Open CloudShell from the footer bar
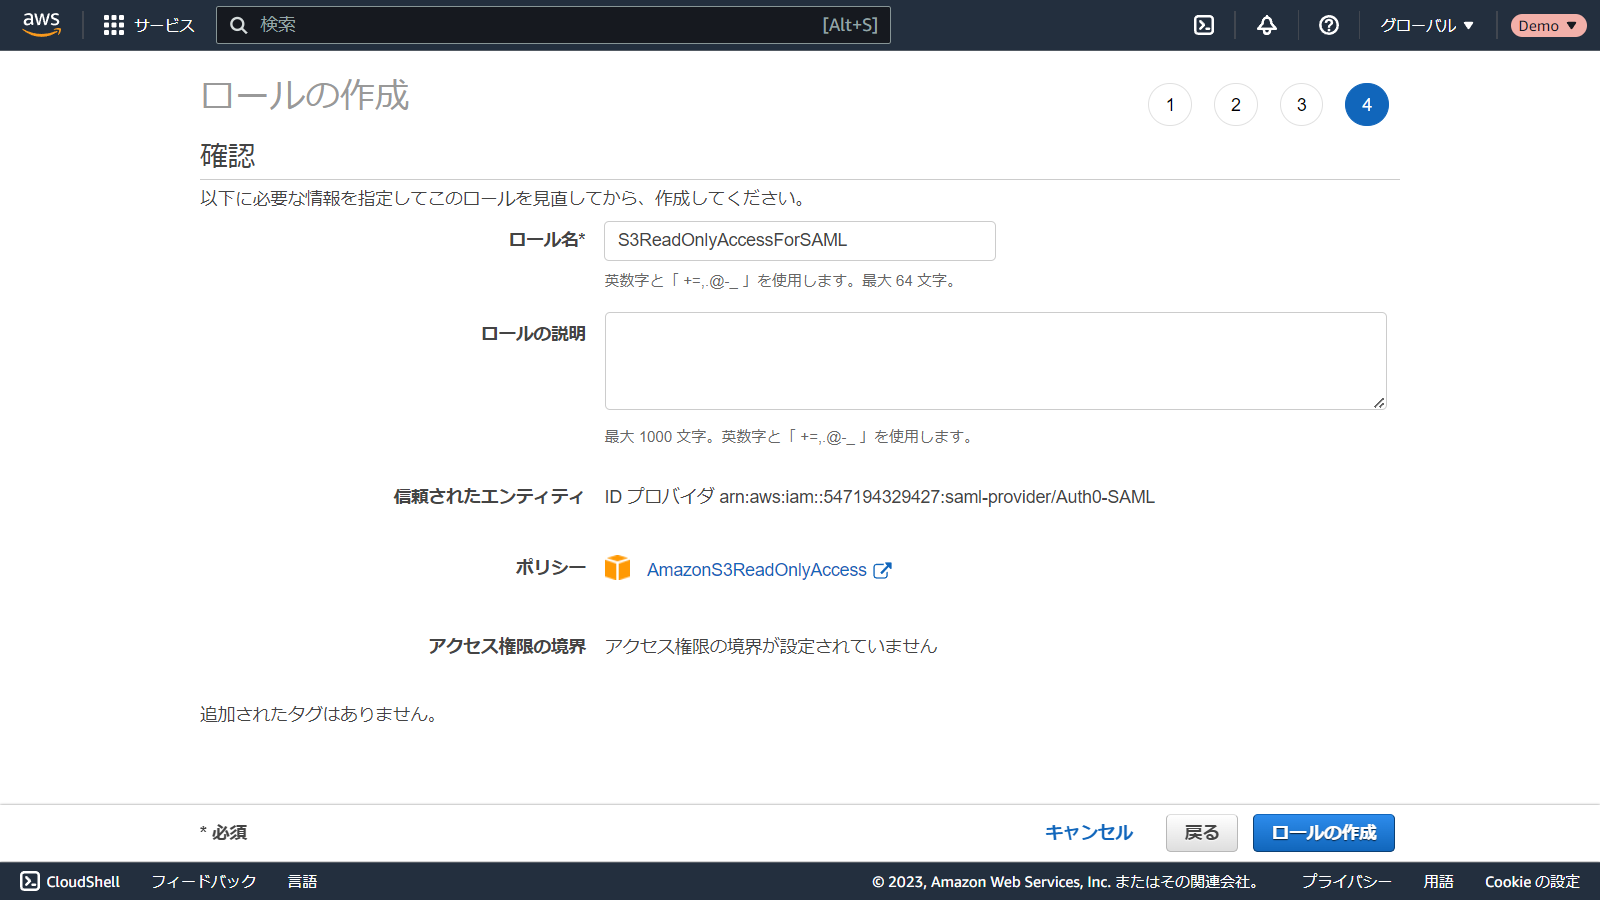The height and width of the screenshot is (900, 1600). pos(70,881)
